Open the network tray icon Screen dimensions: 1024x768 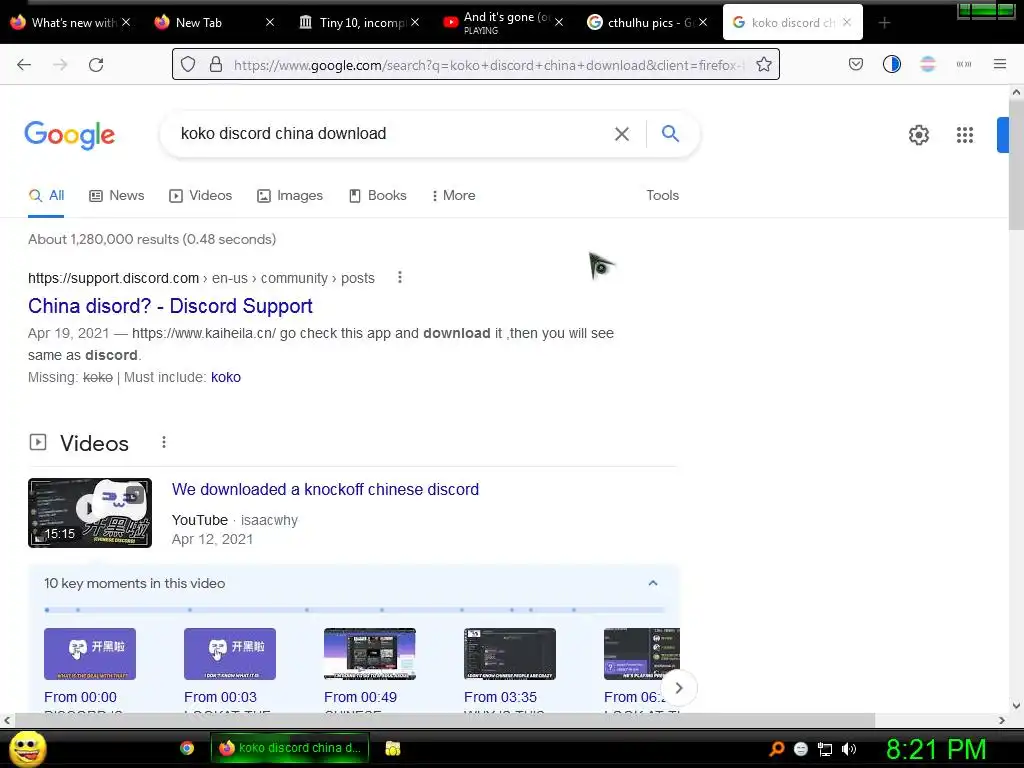825,749
